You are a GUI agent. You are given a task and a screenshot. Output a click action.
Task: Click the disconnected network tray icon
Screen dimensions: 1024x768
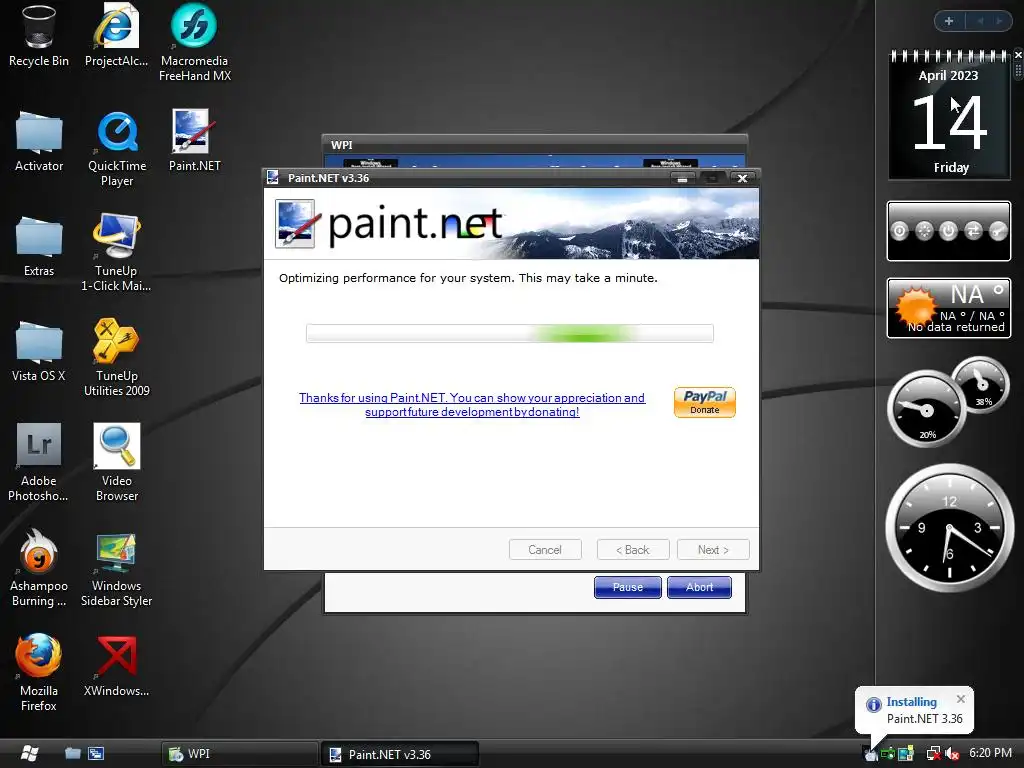[933, 754]
